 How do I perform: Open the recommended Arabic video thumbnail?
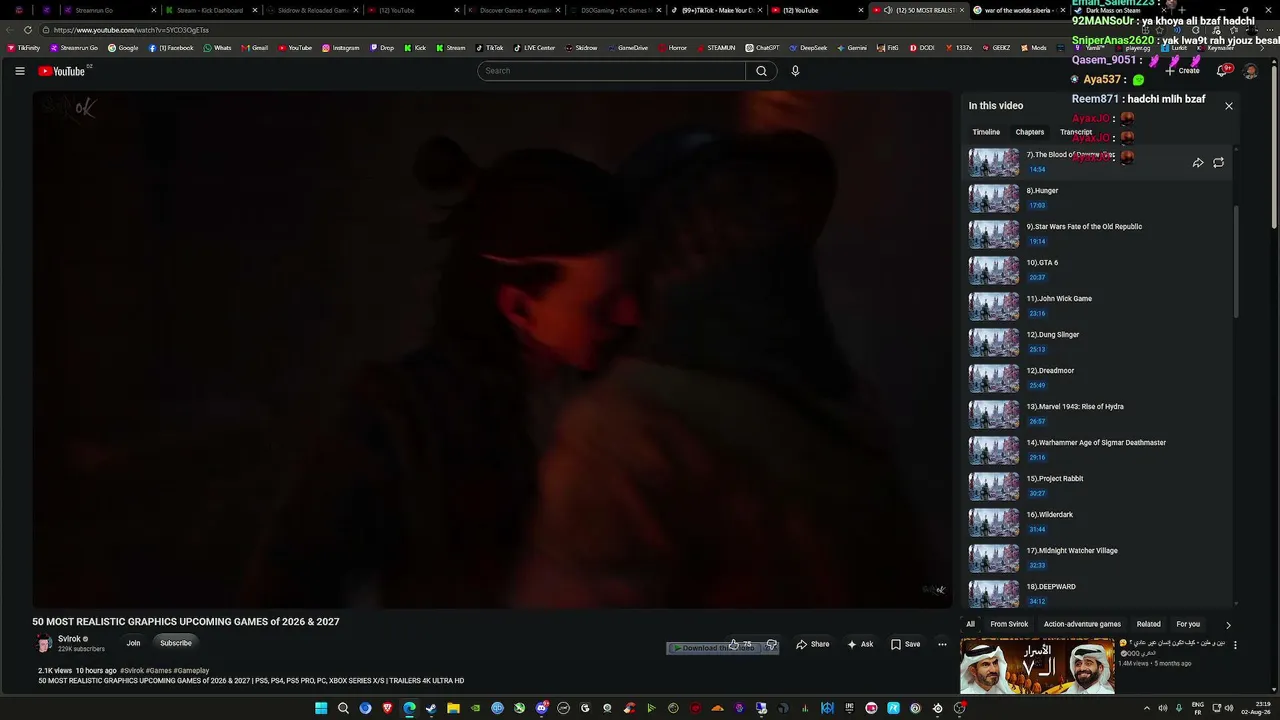[1037, 666]
